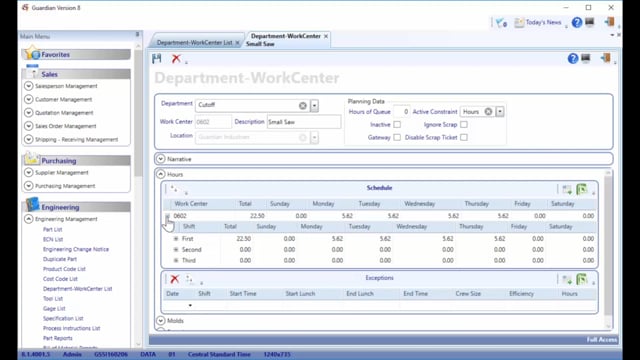Expand the First shift row
Viewport: 640px width, 360px height.
coord(176,238)
